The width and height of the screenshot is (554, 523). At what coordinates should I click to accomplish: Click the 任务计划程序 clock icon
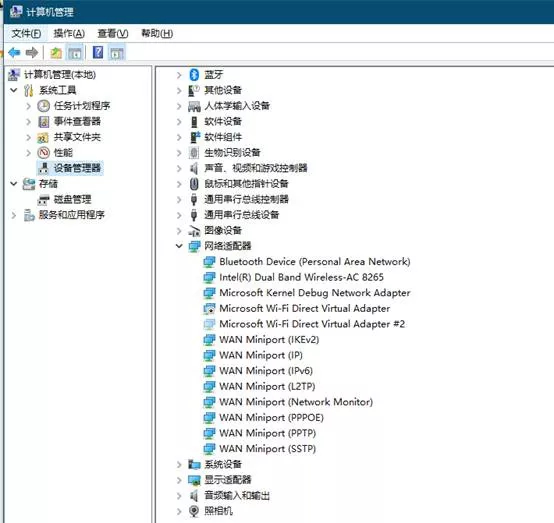(x=43, y=106)
